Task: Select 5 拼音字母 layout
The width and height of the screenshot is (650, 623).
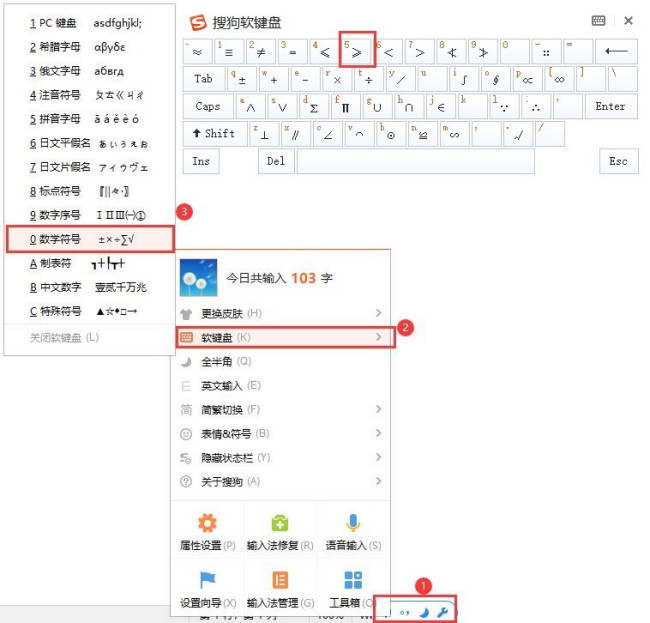Action: pos(90,119)
